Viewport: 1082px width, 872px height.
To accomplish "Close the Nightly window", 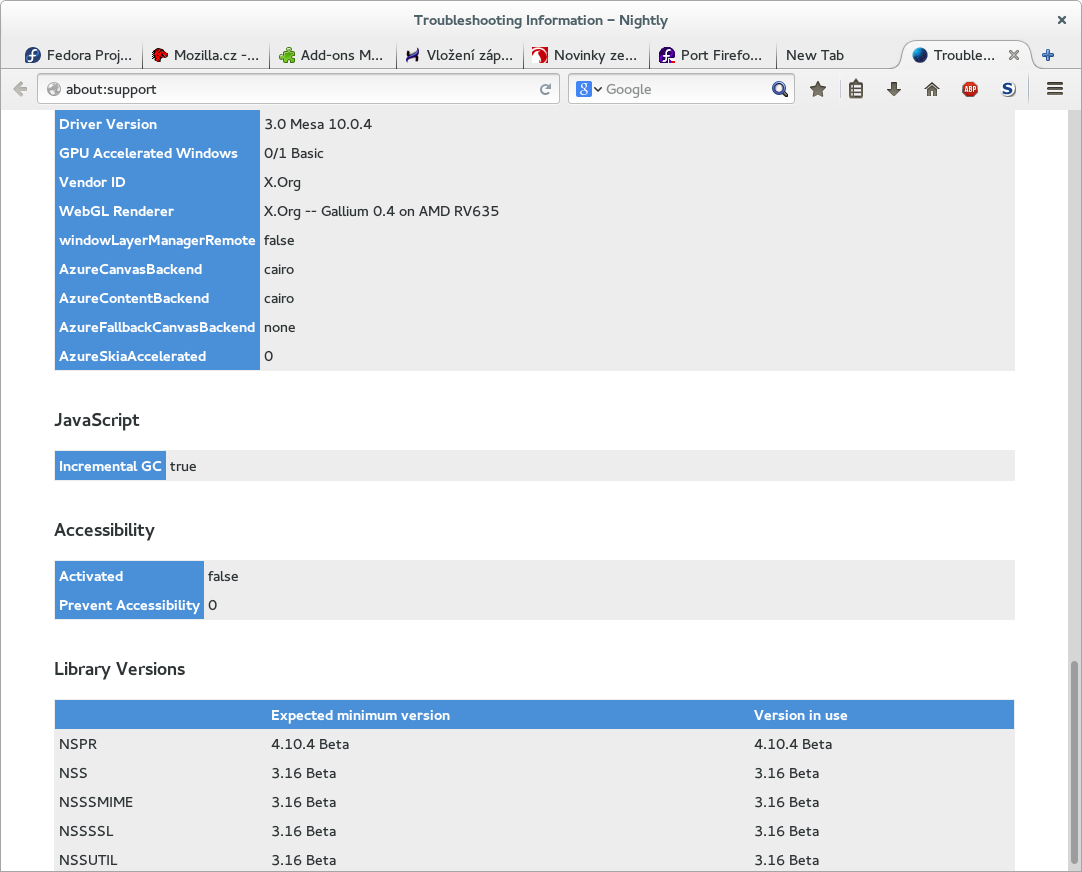I will 1061,20.
